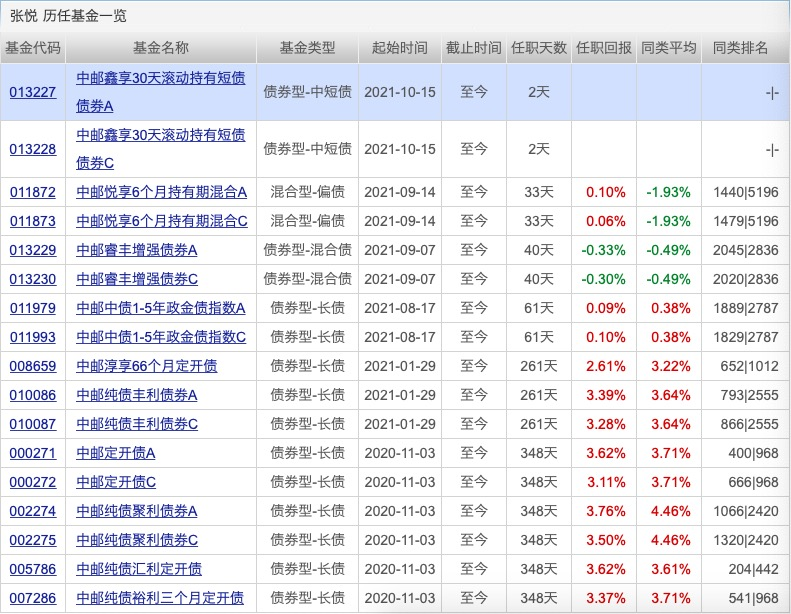Viewport: 791px width, 614px height.
Task: Open 中邮睿丰增强债券C link
Action: click(137, 279)
